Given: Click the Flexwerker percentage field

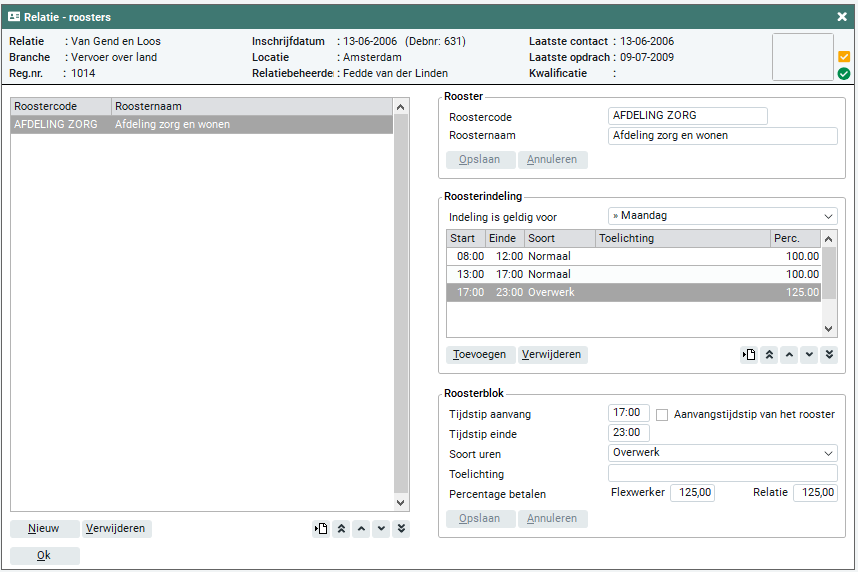Looking at the screenshot, I should pos(692,493).
